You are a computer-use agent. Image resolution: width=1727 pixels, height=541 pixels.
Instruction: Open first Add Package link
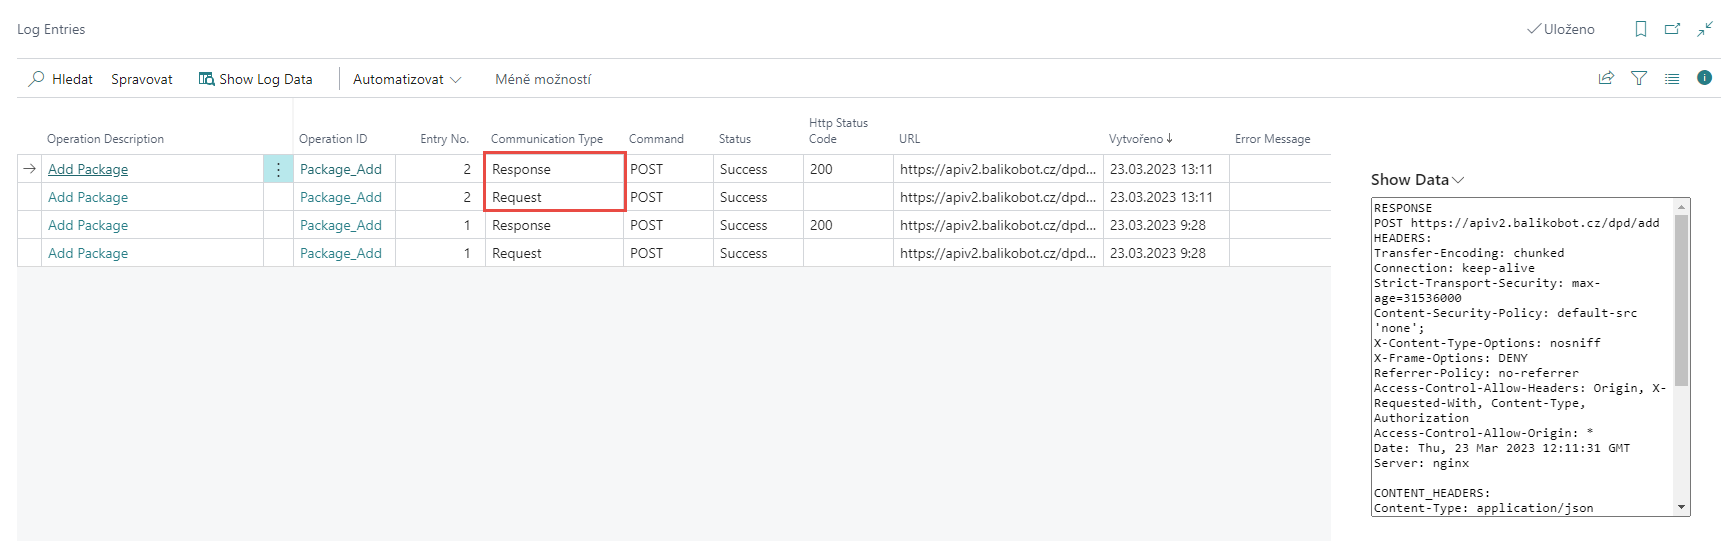pos(88,170)
